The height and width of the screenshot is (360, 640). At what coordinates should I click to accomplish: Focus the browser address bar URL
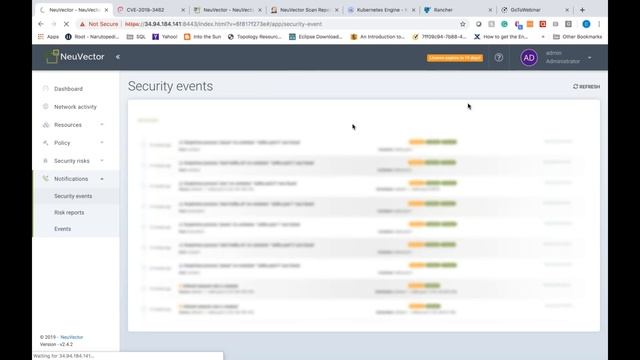(223, 24)
